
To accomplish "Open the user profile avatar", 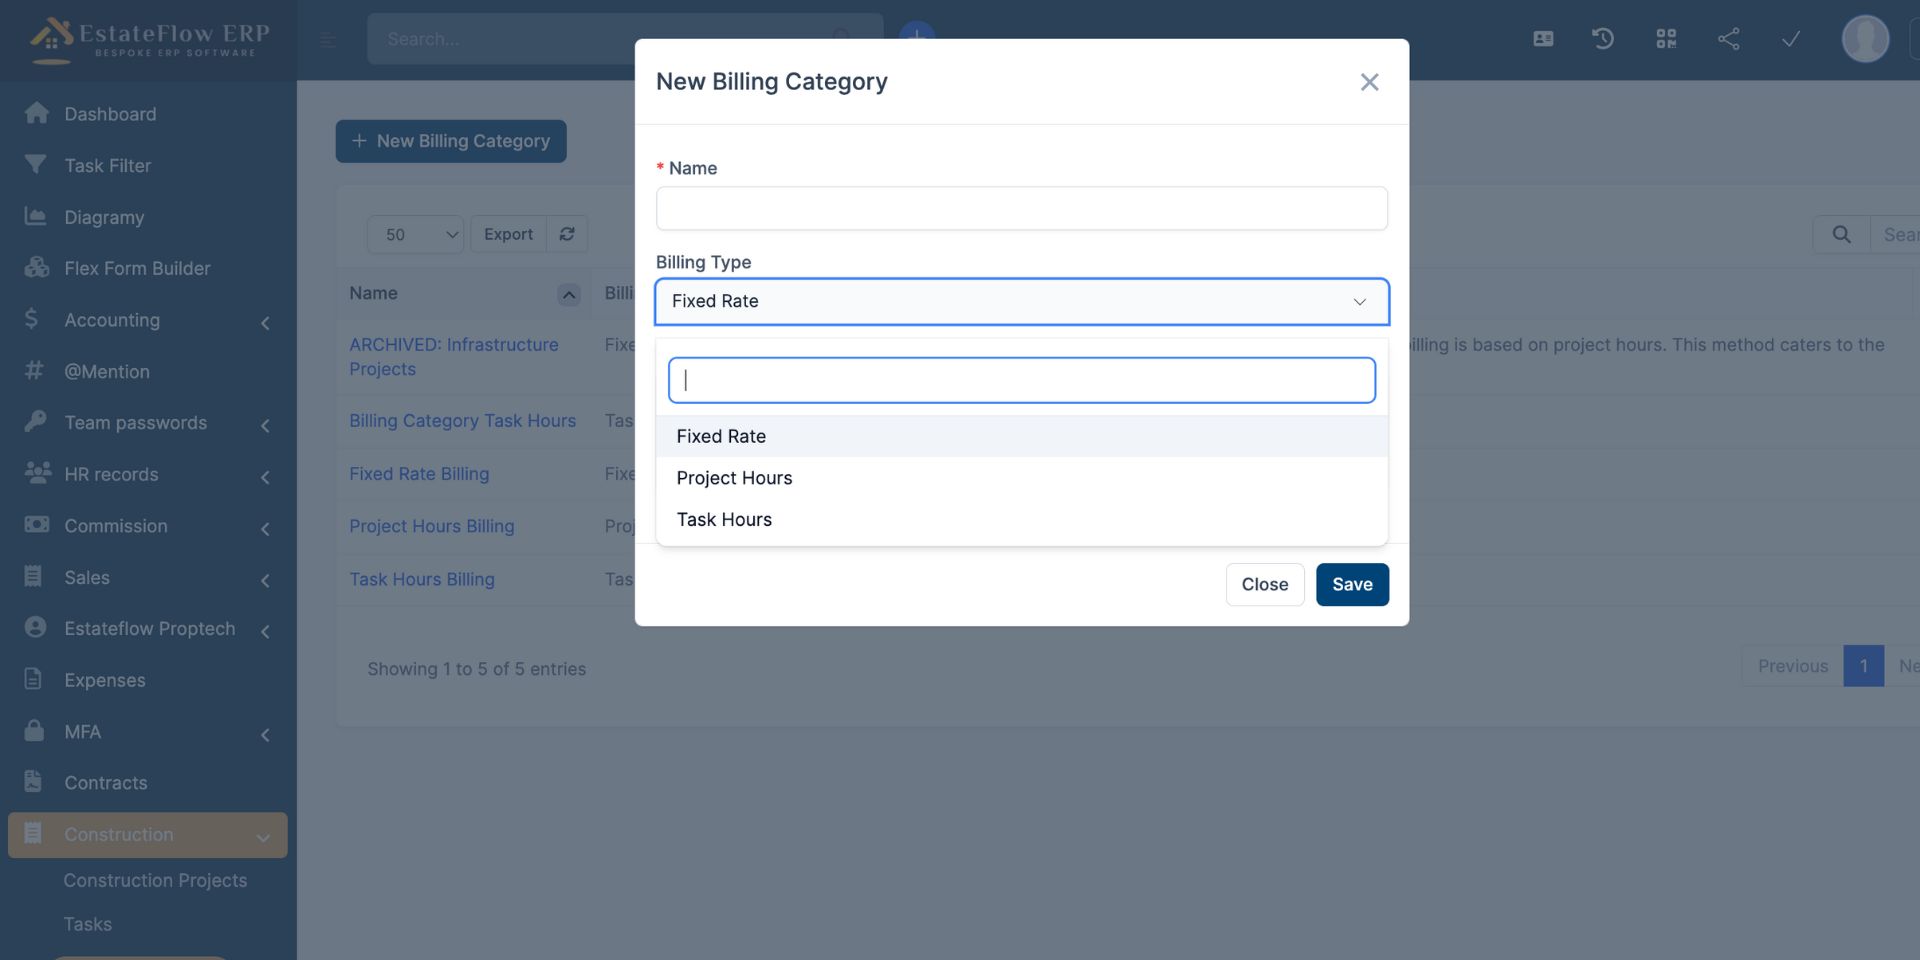I will (x=1864, y=39).
